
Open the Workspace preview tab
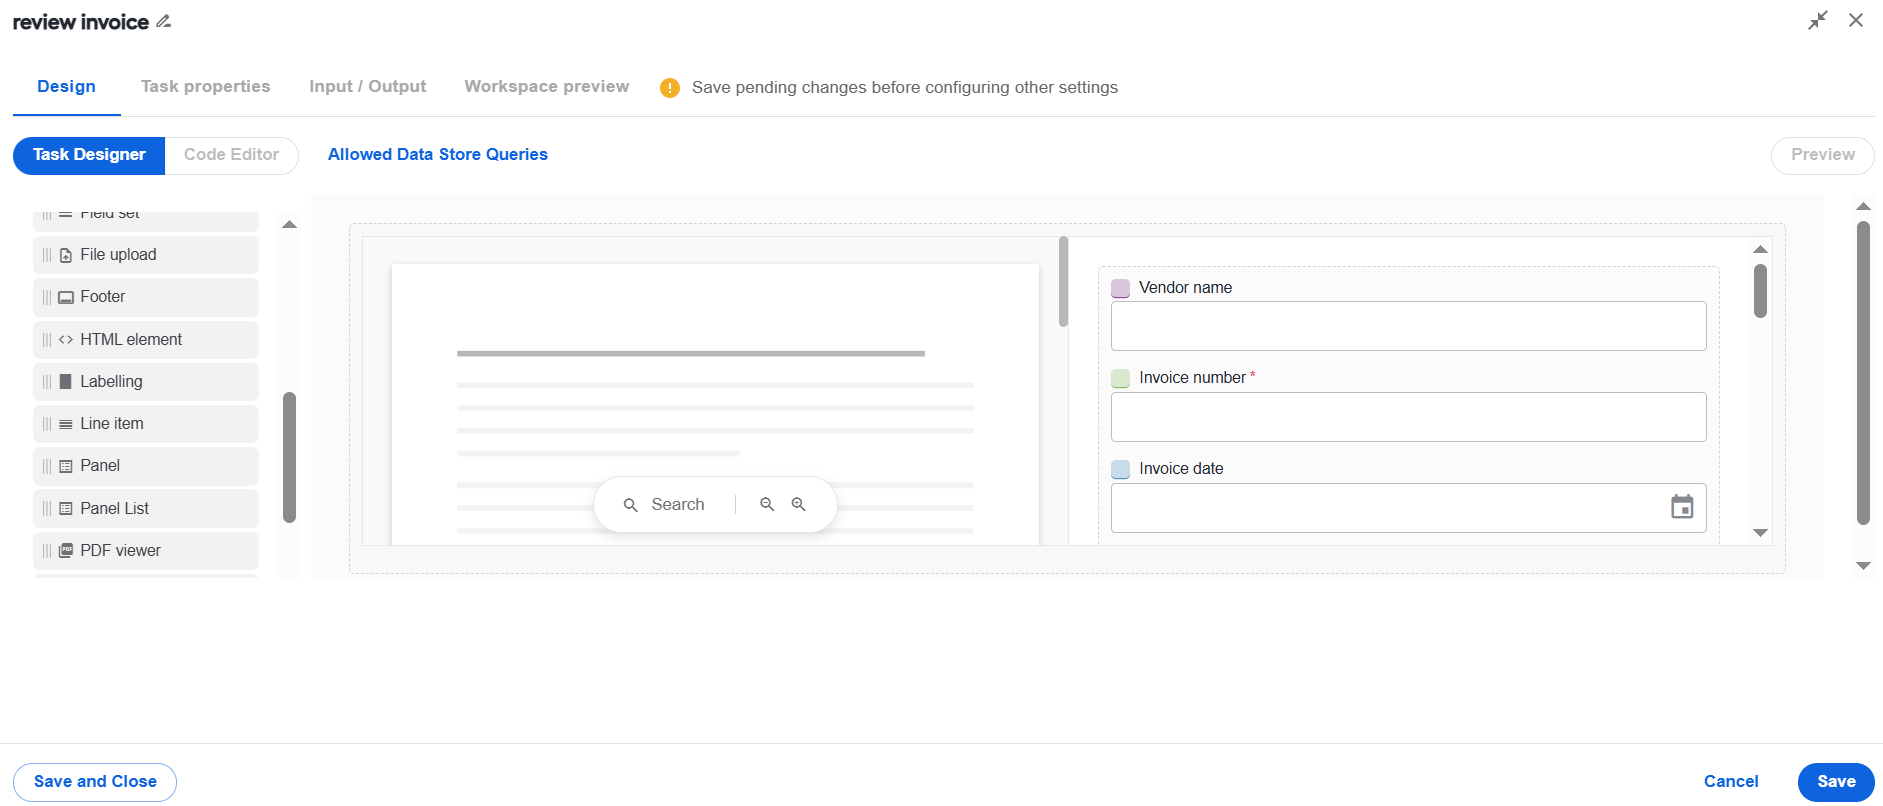click(x=547, y=86)
